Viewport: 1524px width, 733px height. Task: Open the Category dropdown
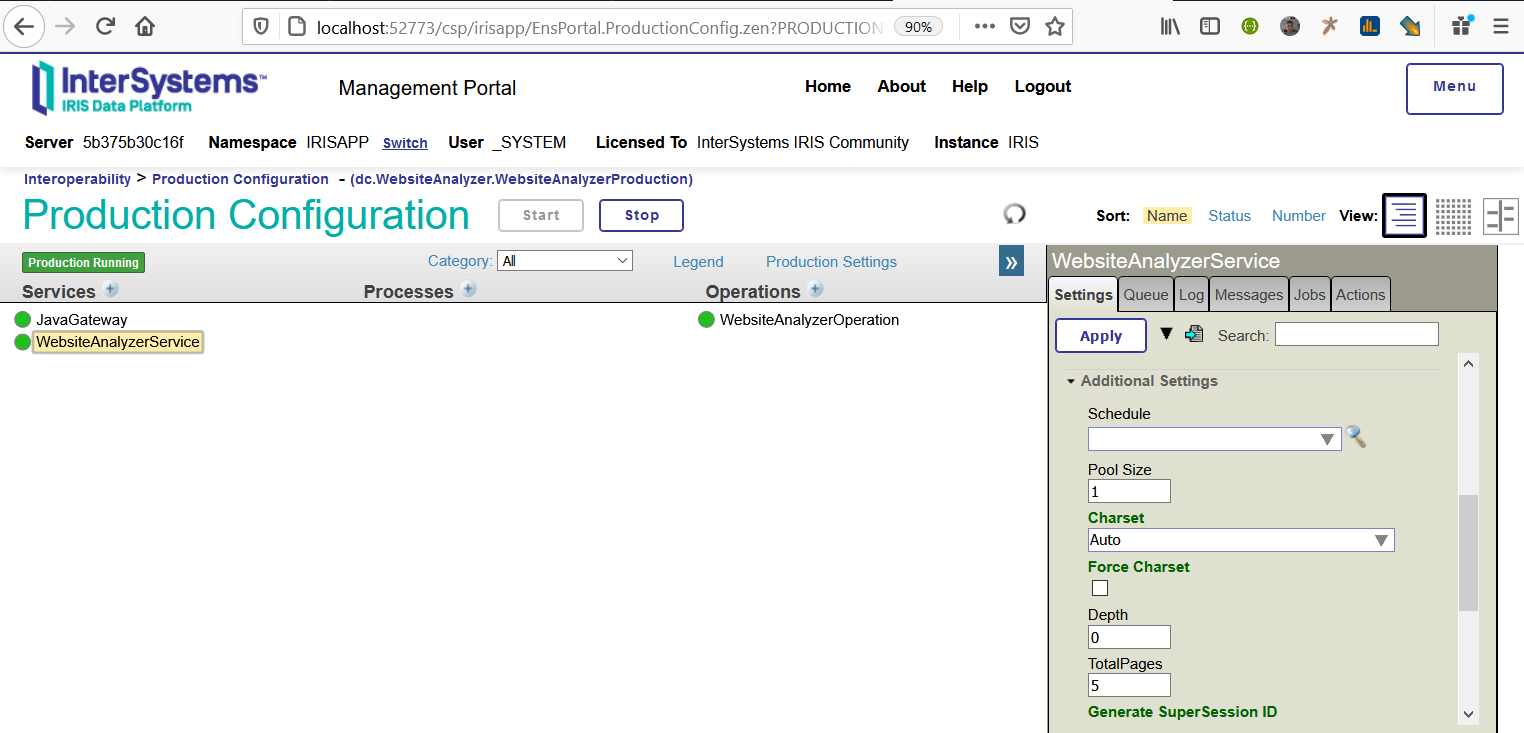(x=565, y=261)
